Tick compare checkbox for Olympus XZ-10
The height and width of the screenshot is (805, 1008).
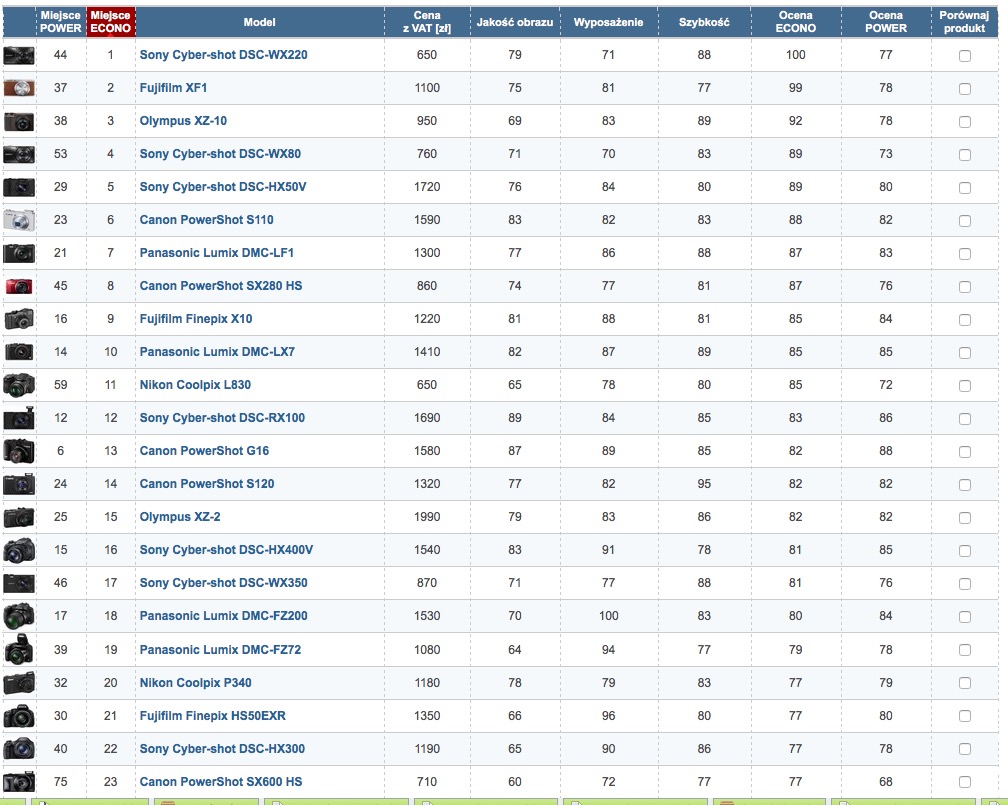964,122
